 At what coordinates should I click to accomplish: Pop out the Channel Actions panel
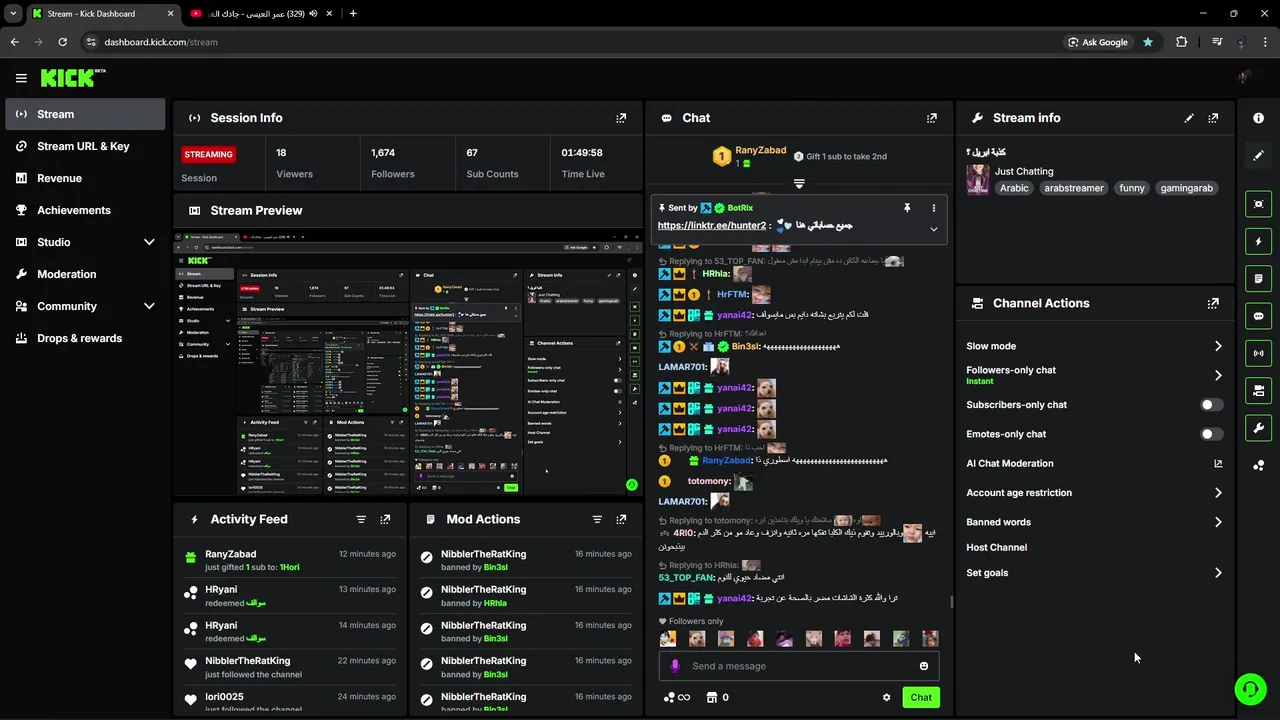(1213, 303)
